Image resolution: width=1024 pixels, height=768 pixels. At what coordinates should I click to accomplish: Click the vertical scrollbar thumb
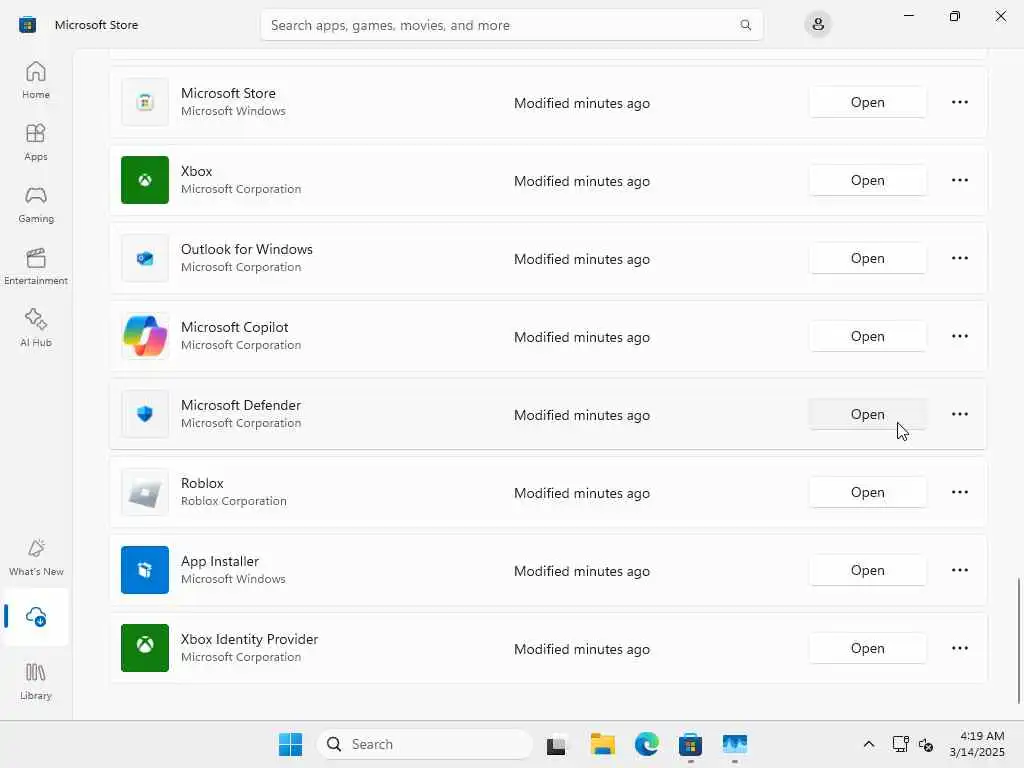1018,641
